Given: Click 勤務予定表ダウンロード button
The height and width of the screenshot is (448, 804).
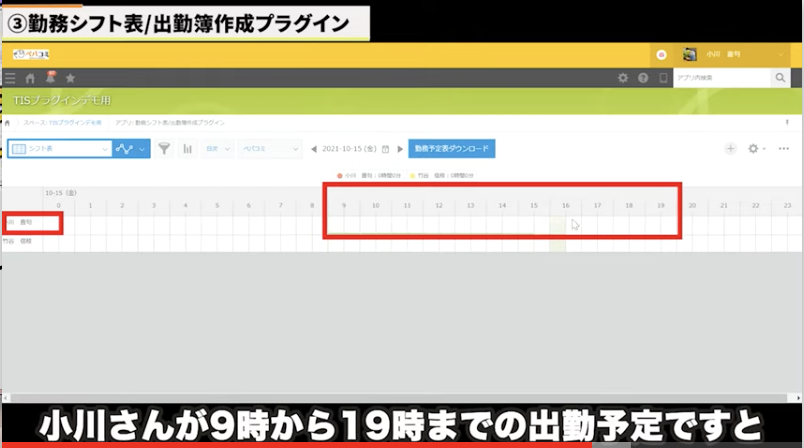Looking at the screenshot, I should (451, 149).
